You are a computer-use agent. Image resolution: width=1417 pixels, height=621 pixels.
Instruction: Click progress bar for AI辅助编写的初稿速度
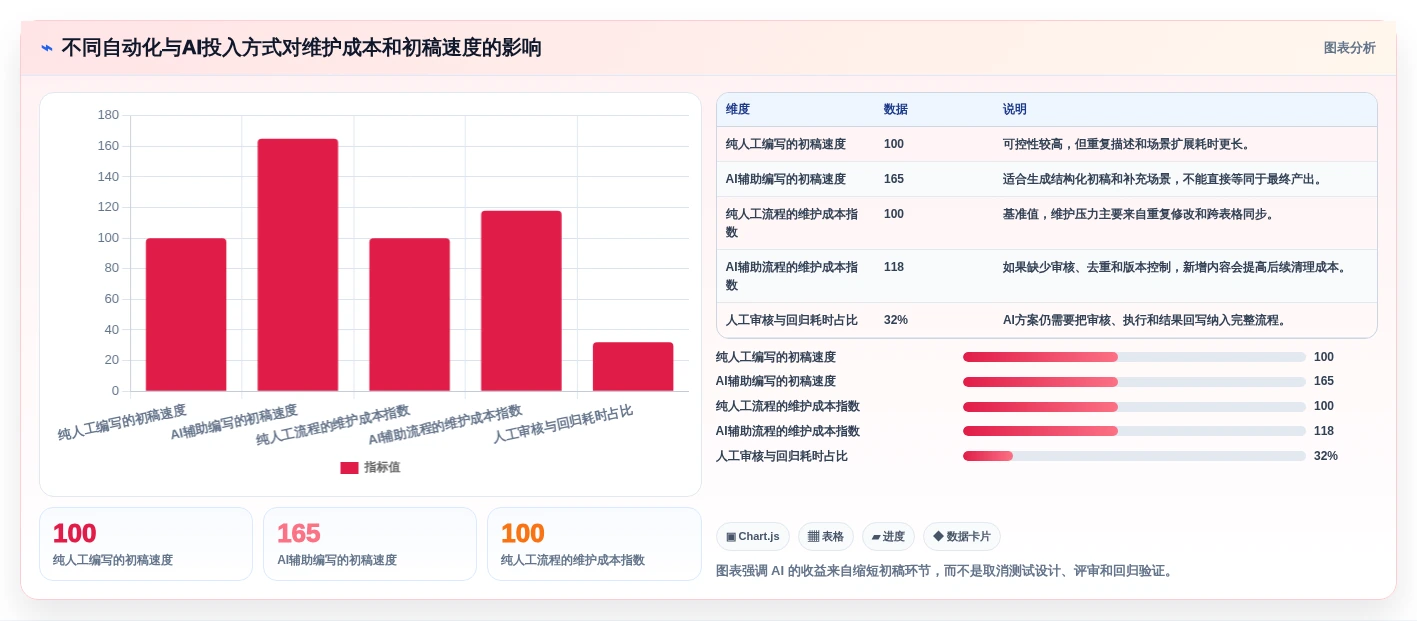(1134, 381)
